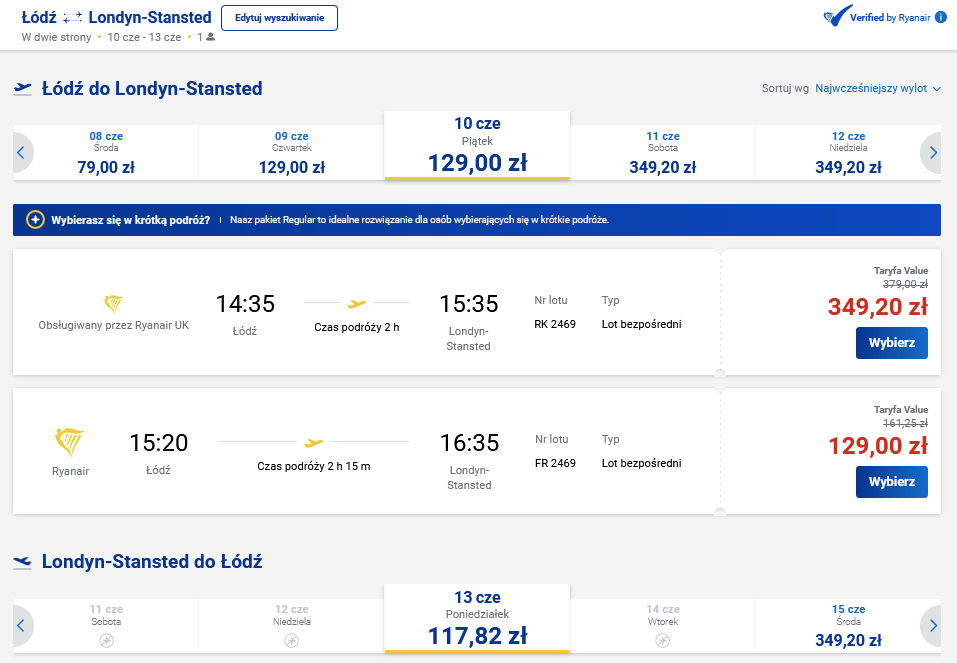The height and width of the screenshot is (663, 957).
Task: Show earlier outbound dates with left arrow
Action: coord(21,153)
